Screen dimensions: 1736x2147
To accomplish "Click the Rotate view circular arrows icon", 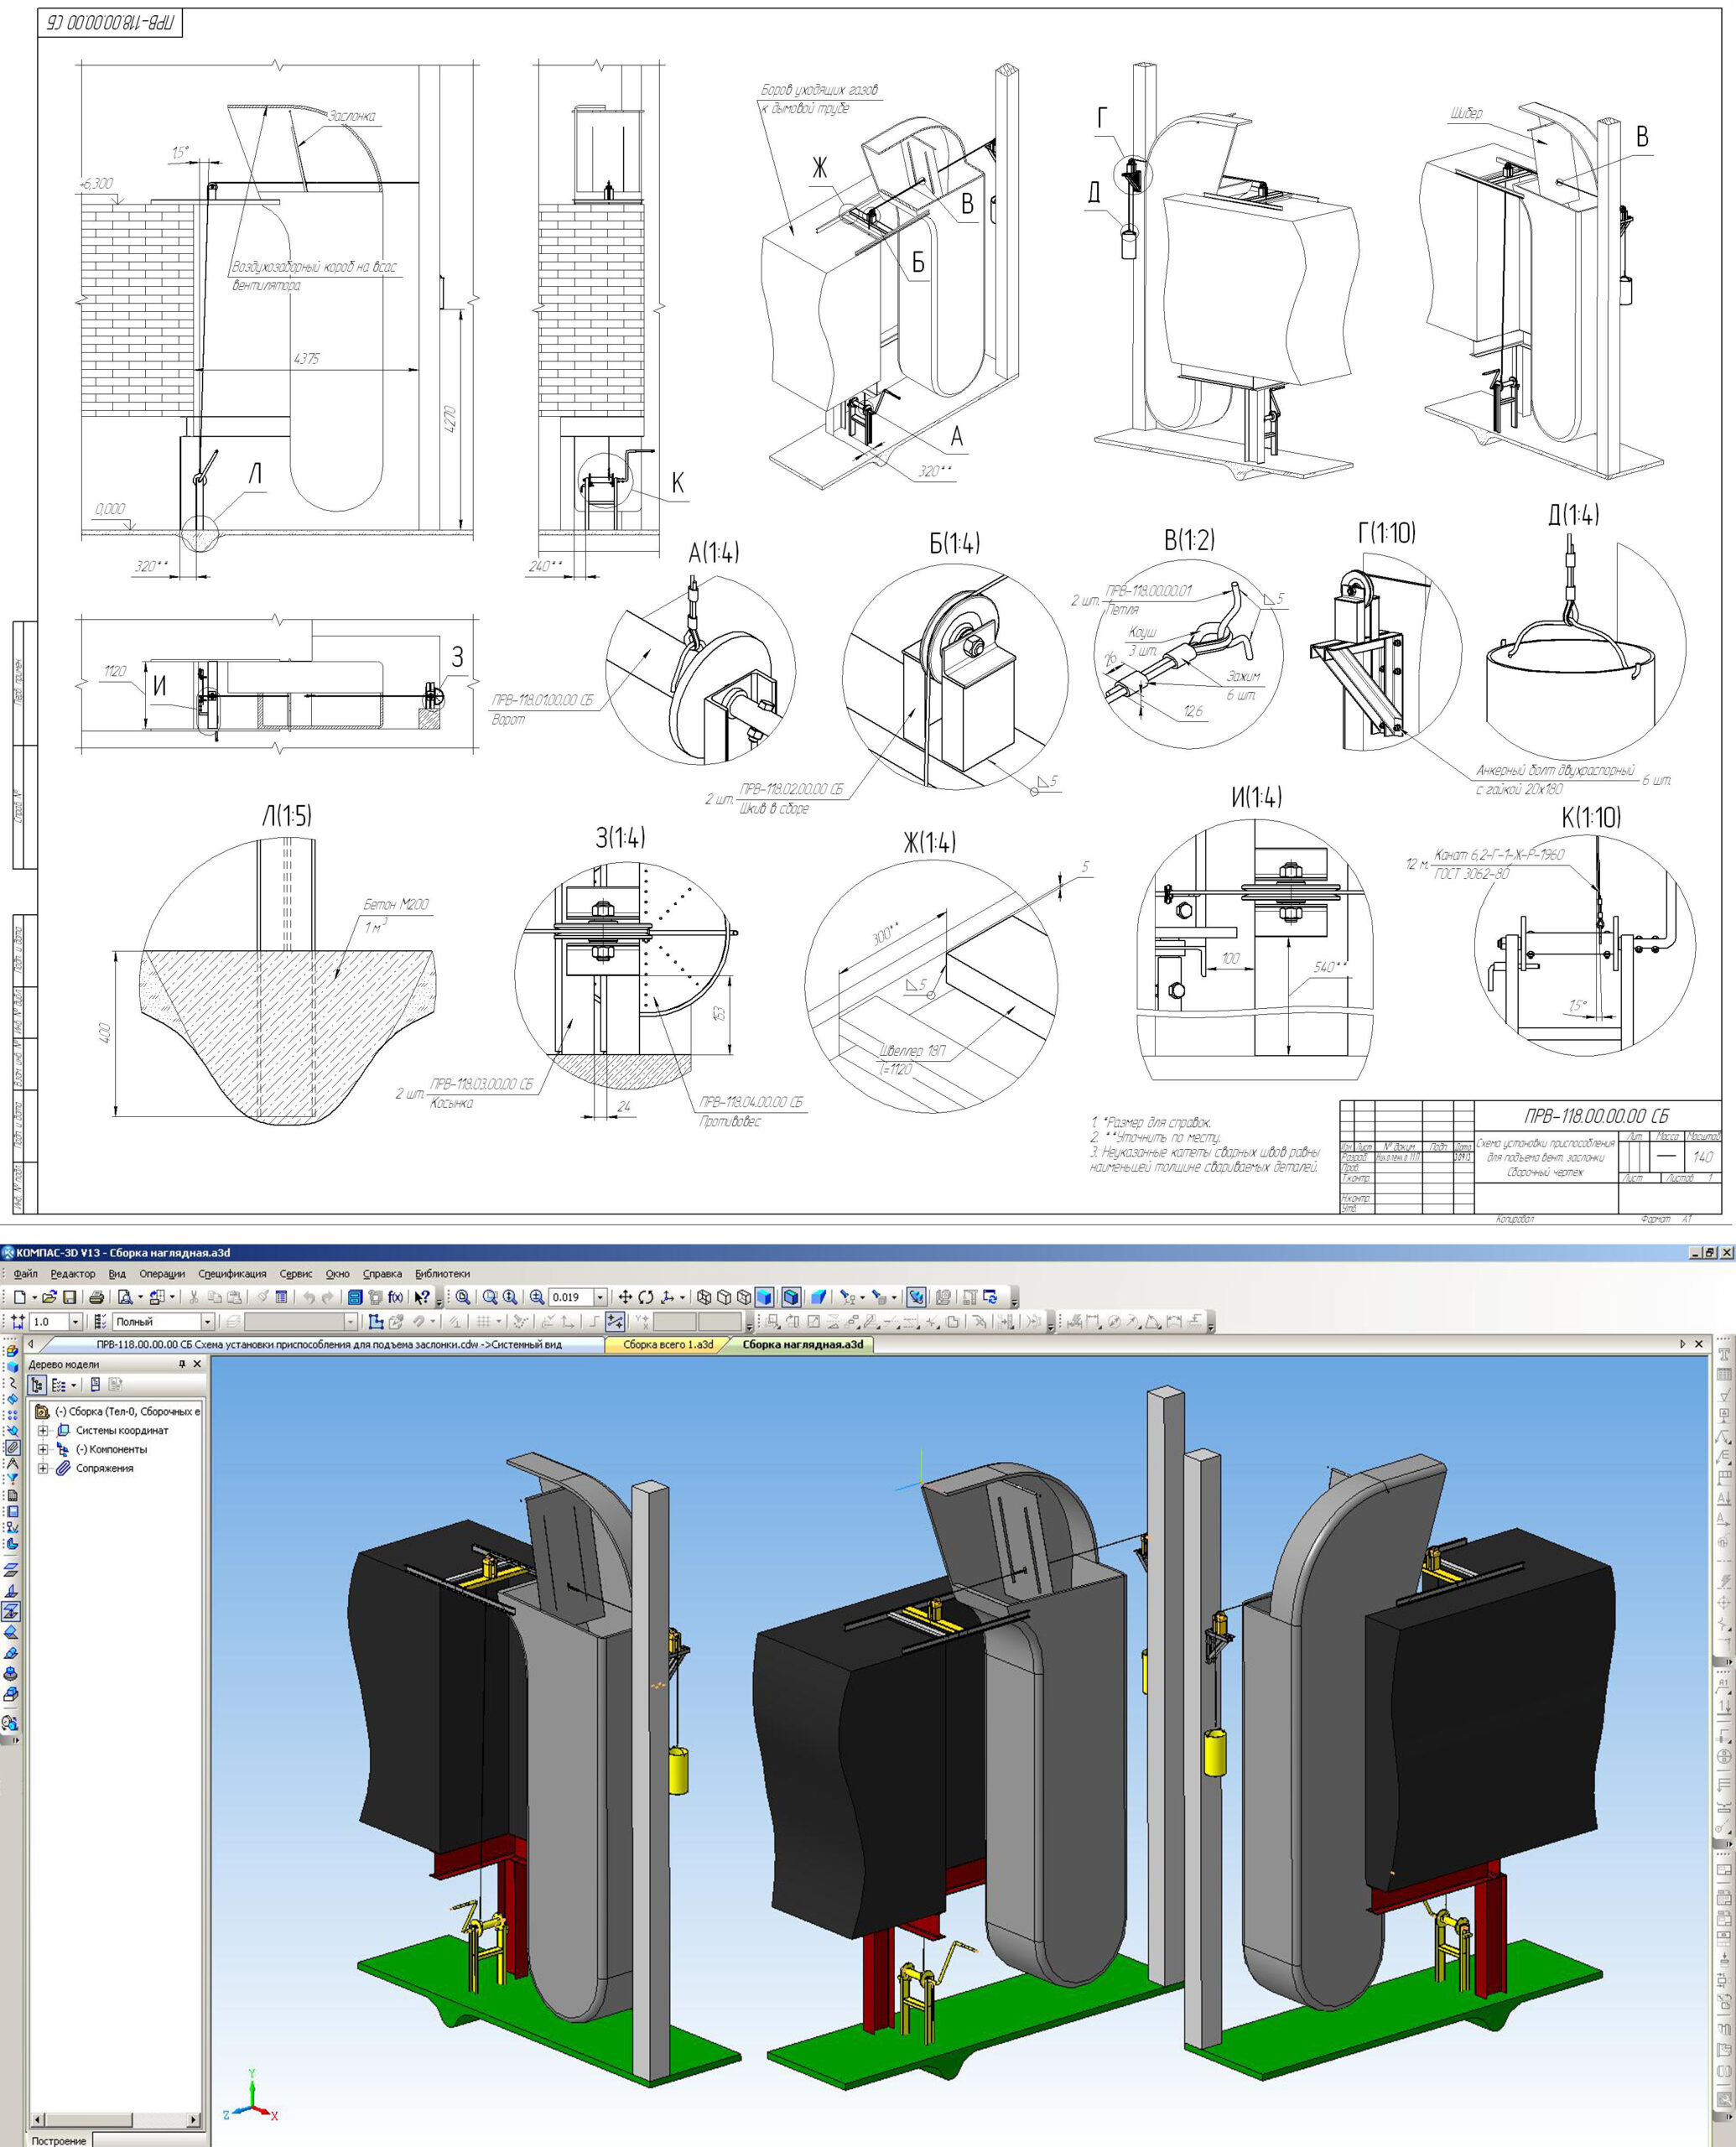I will tap(646, 1297).
